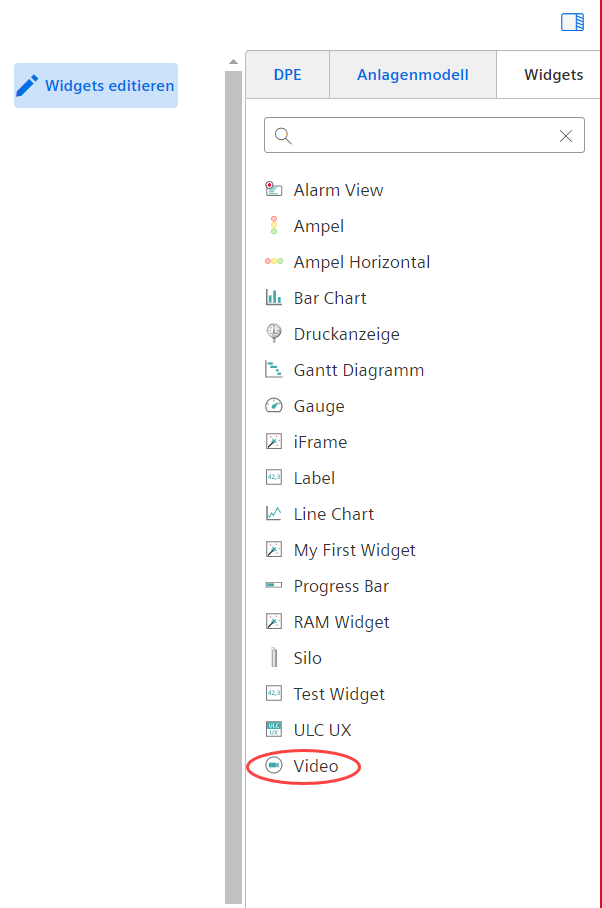The image size is (602, 908).
Task: Select the Widgets tab
Action: (x=553, y=75)
